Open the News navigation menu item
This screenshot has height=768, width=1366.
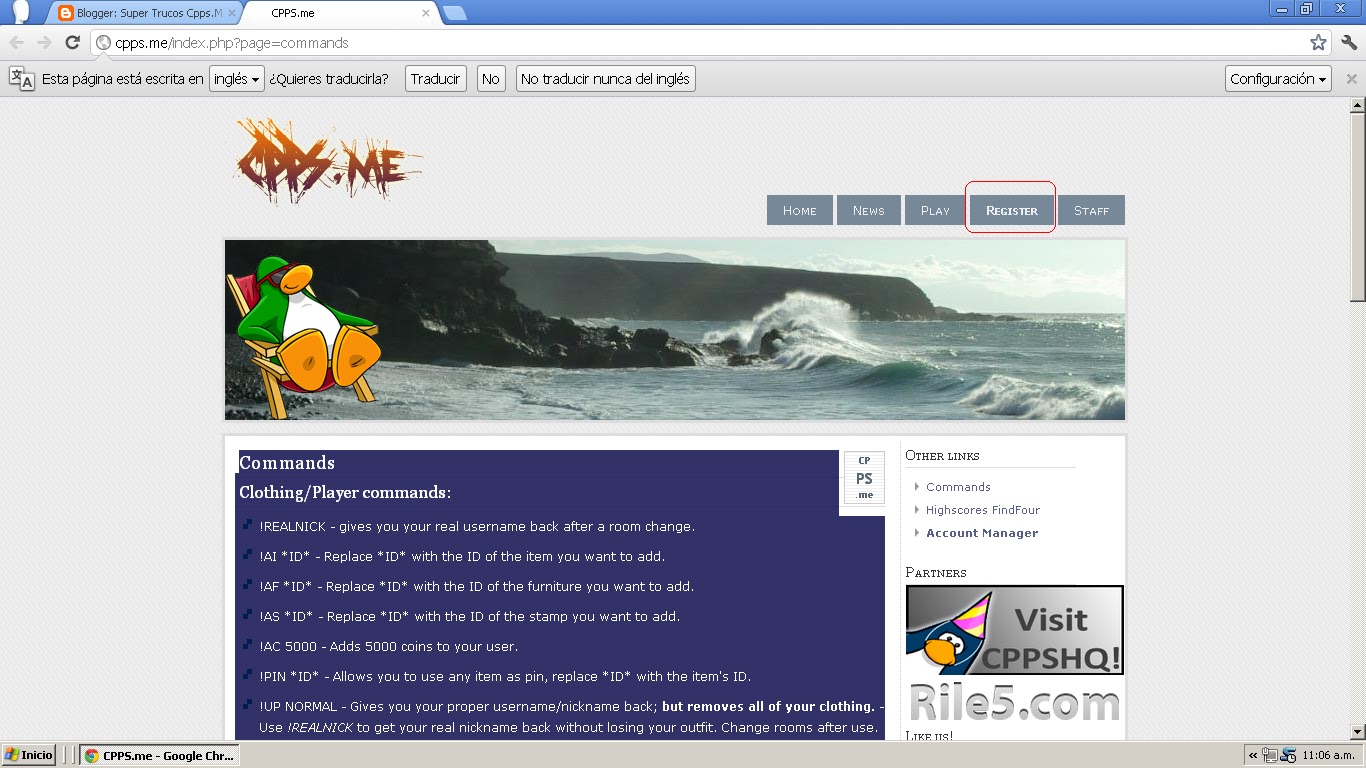point(868,210)
